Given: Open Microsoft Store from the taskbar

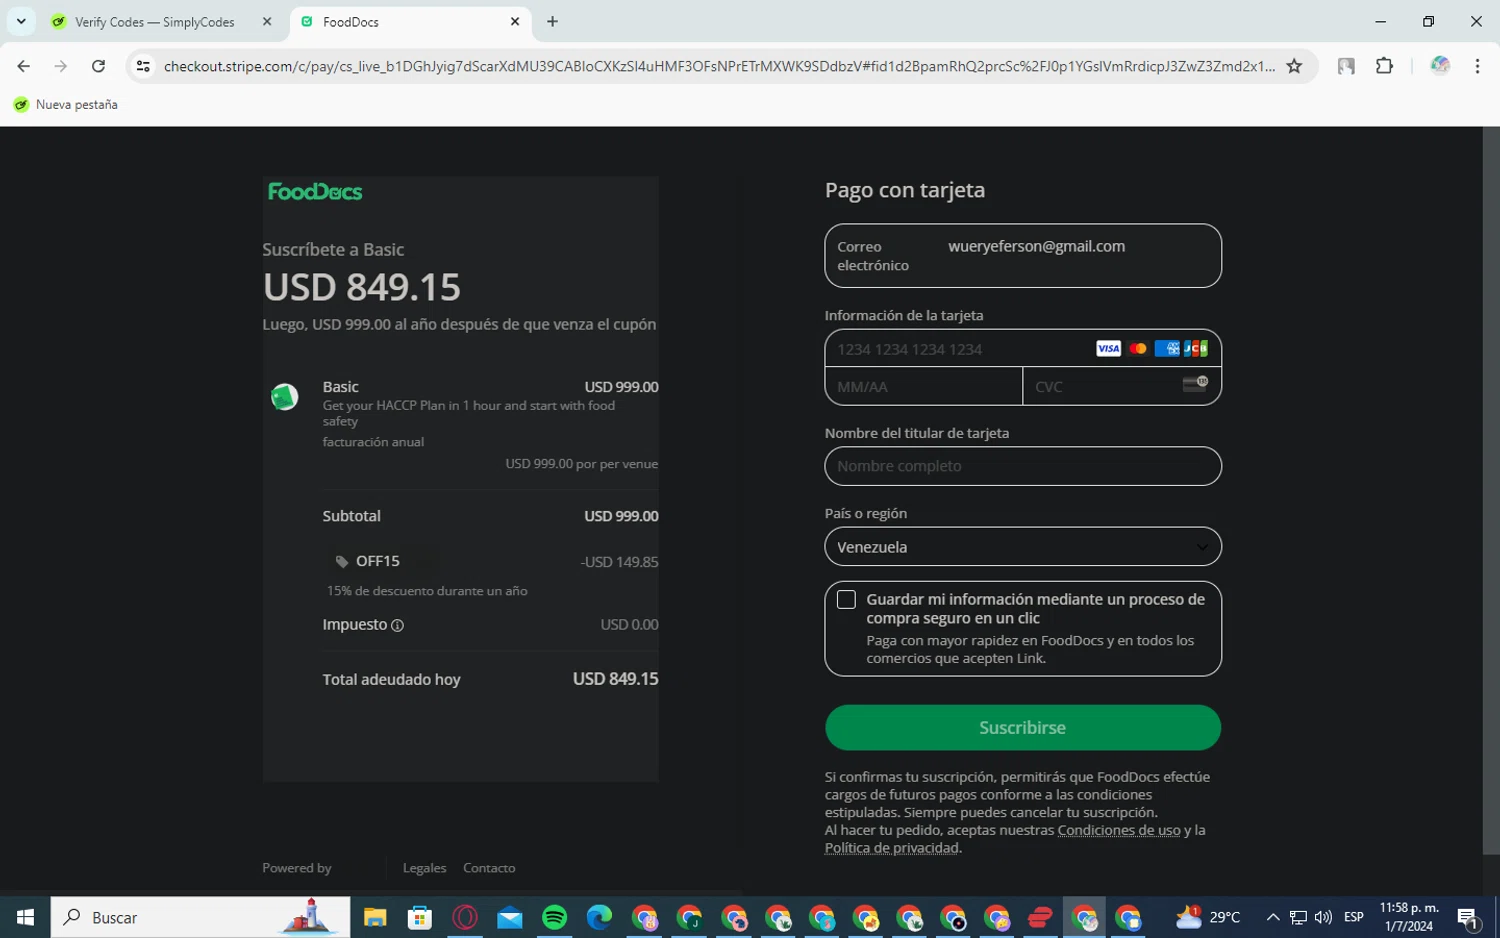Looking at the screenshot, I should point(420,917).
